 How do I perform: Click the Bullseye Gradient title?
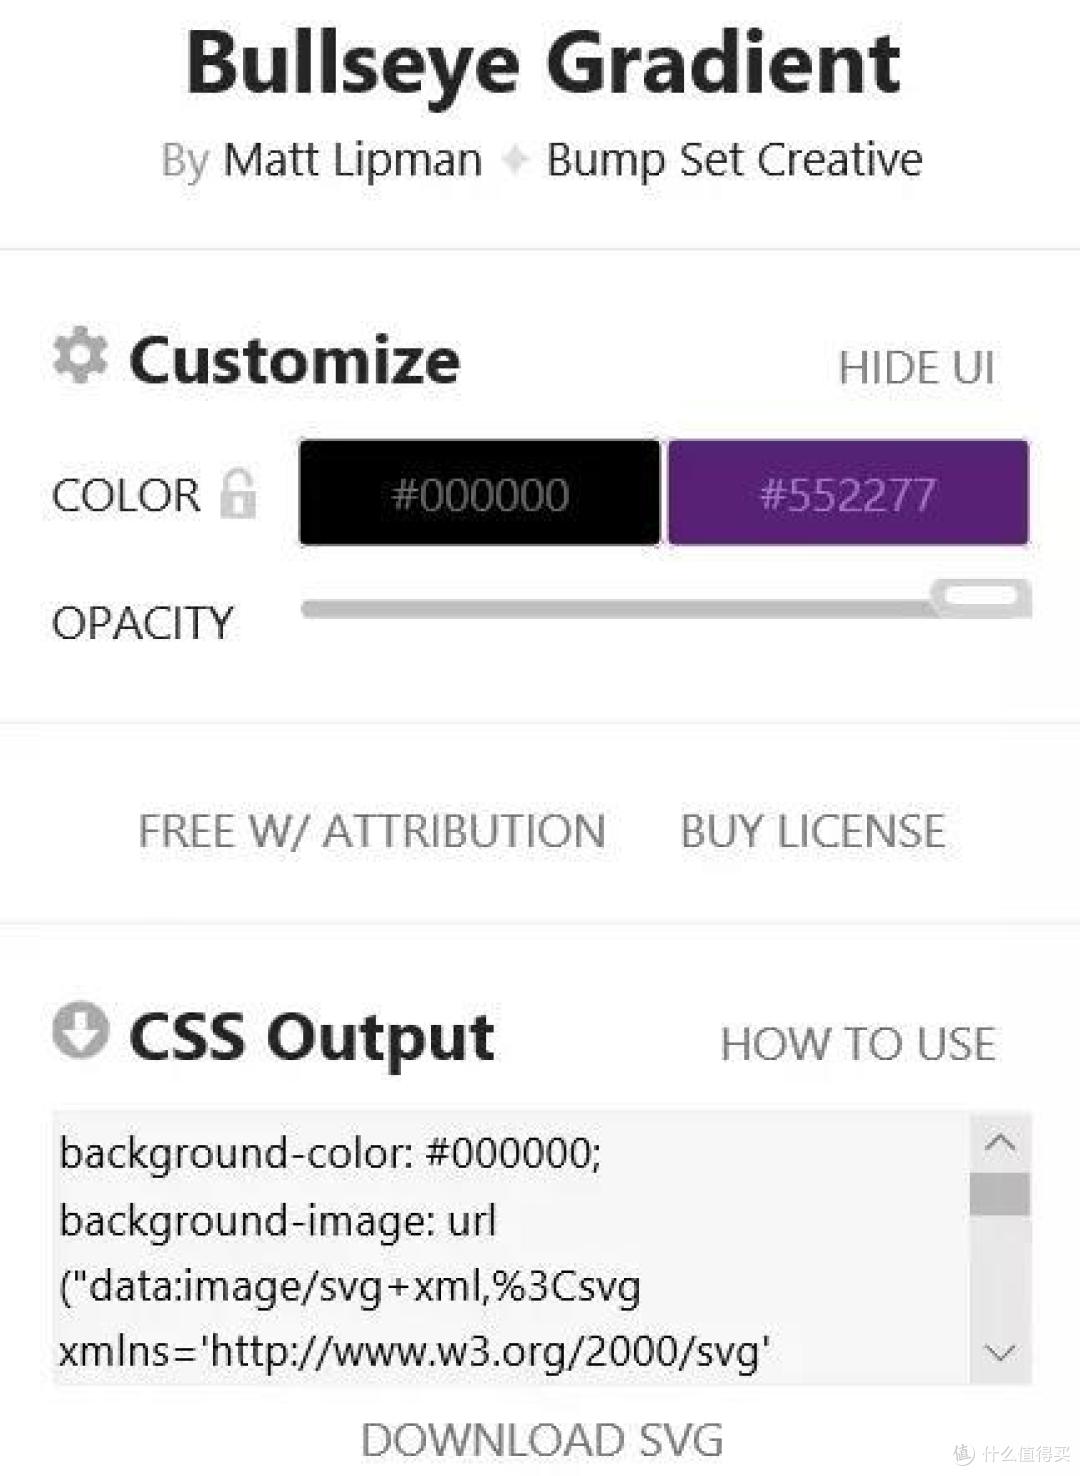tap(543, 62)
